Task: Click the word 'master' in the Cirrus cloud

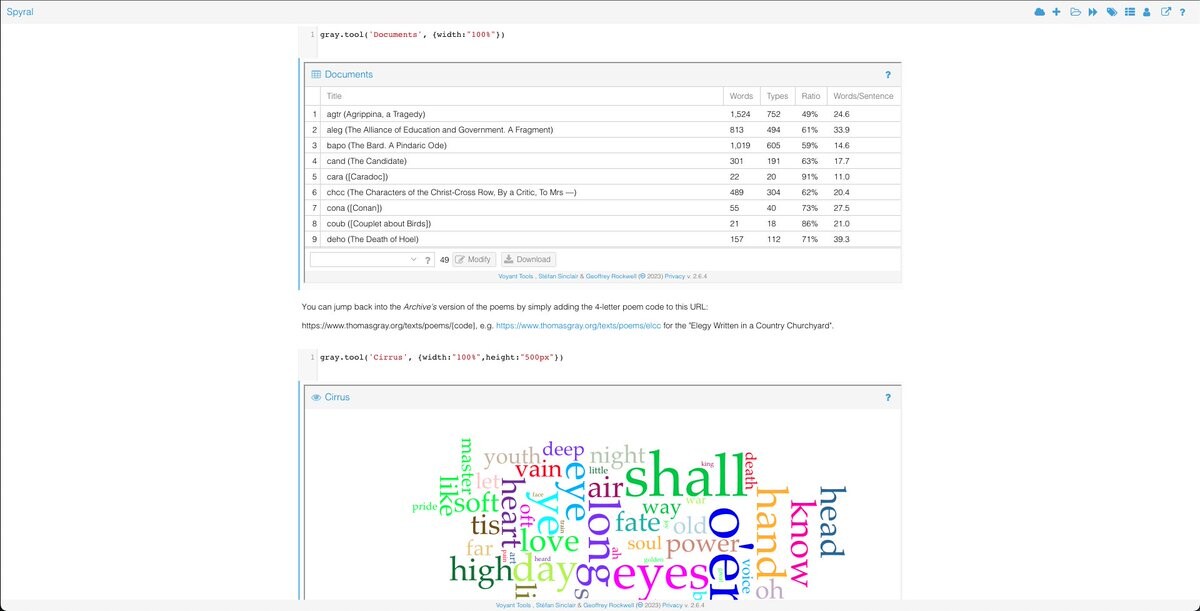Action: pos(466,465)
